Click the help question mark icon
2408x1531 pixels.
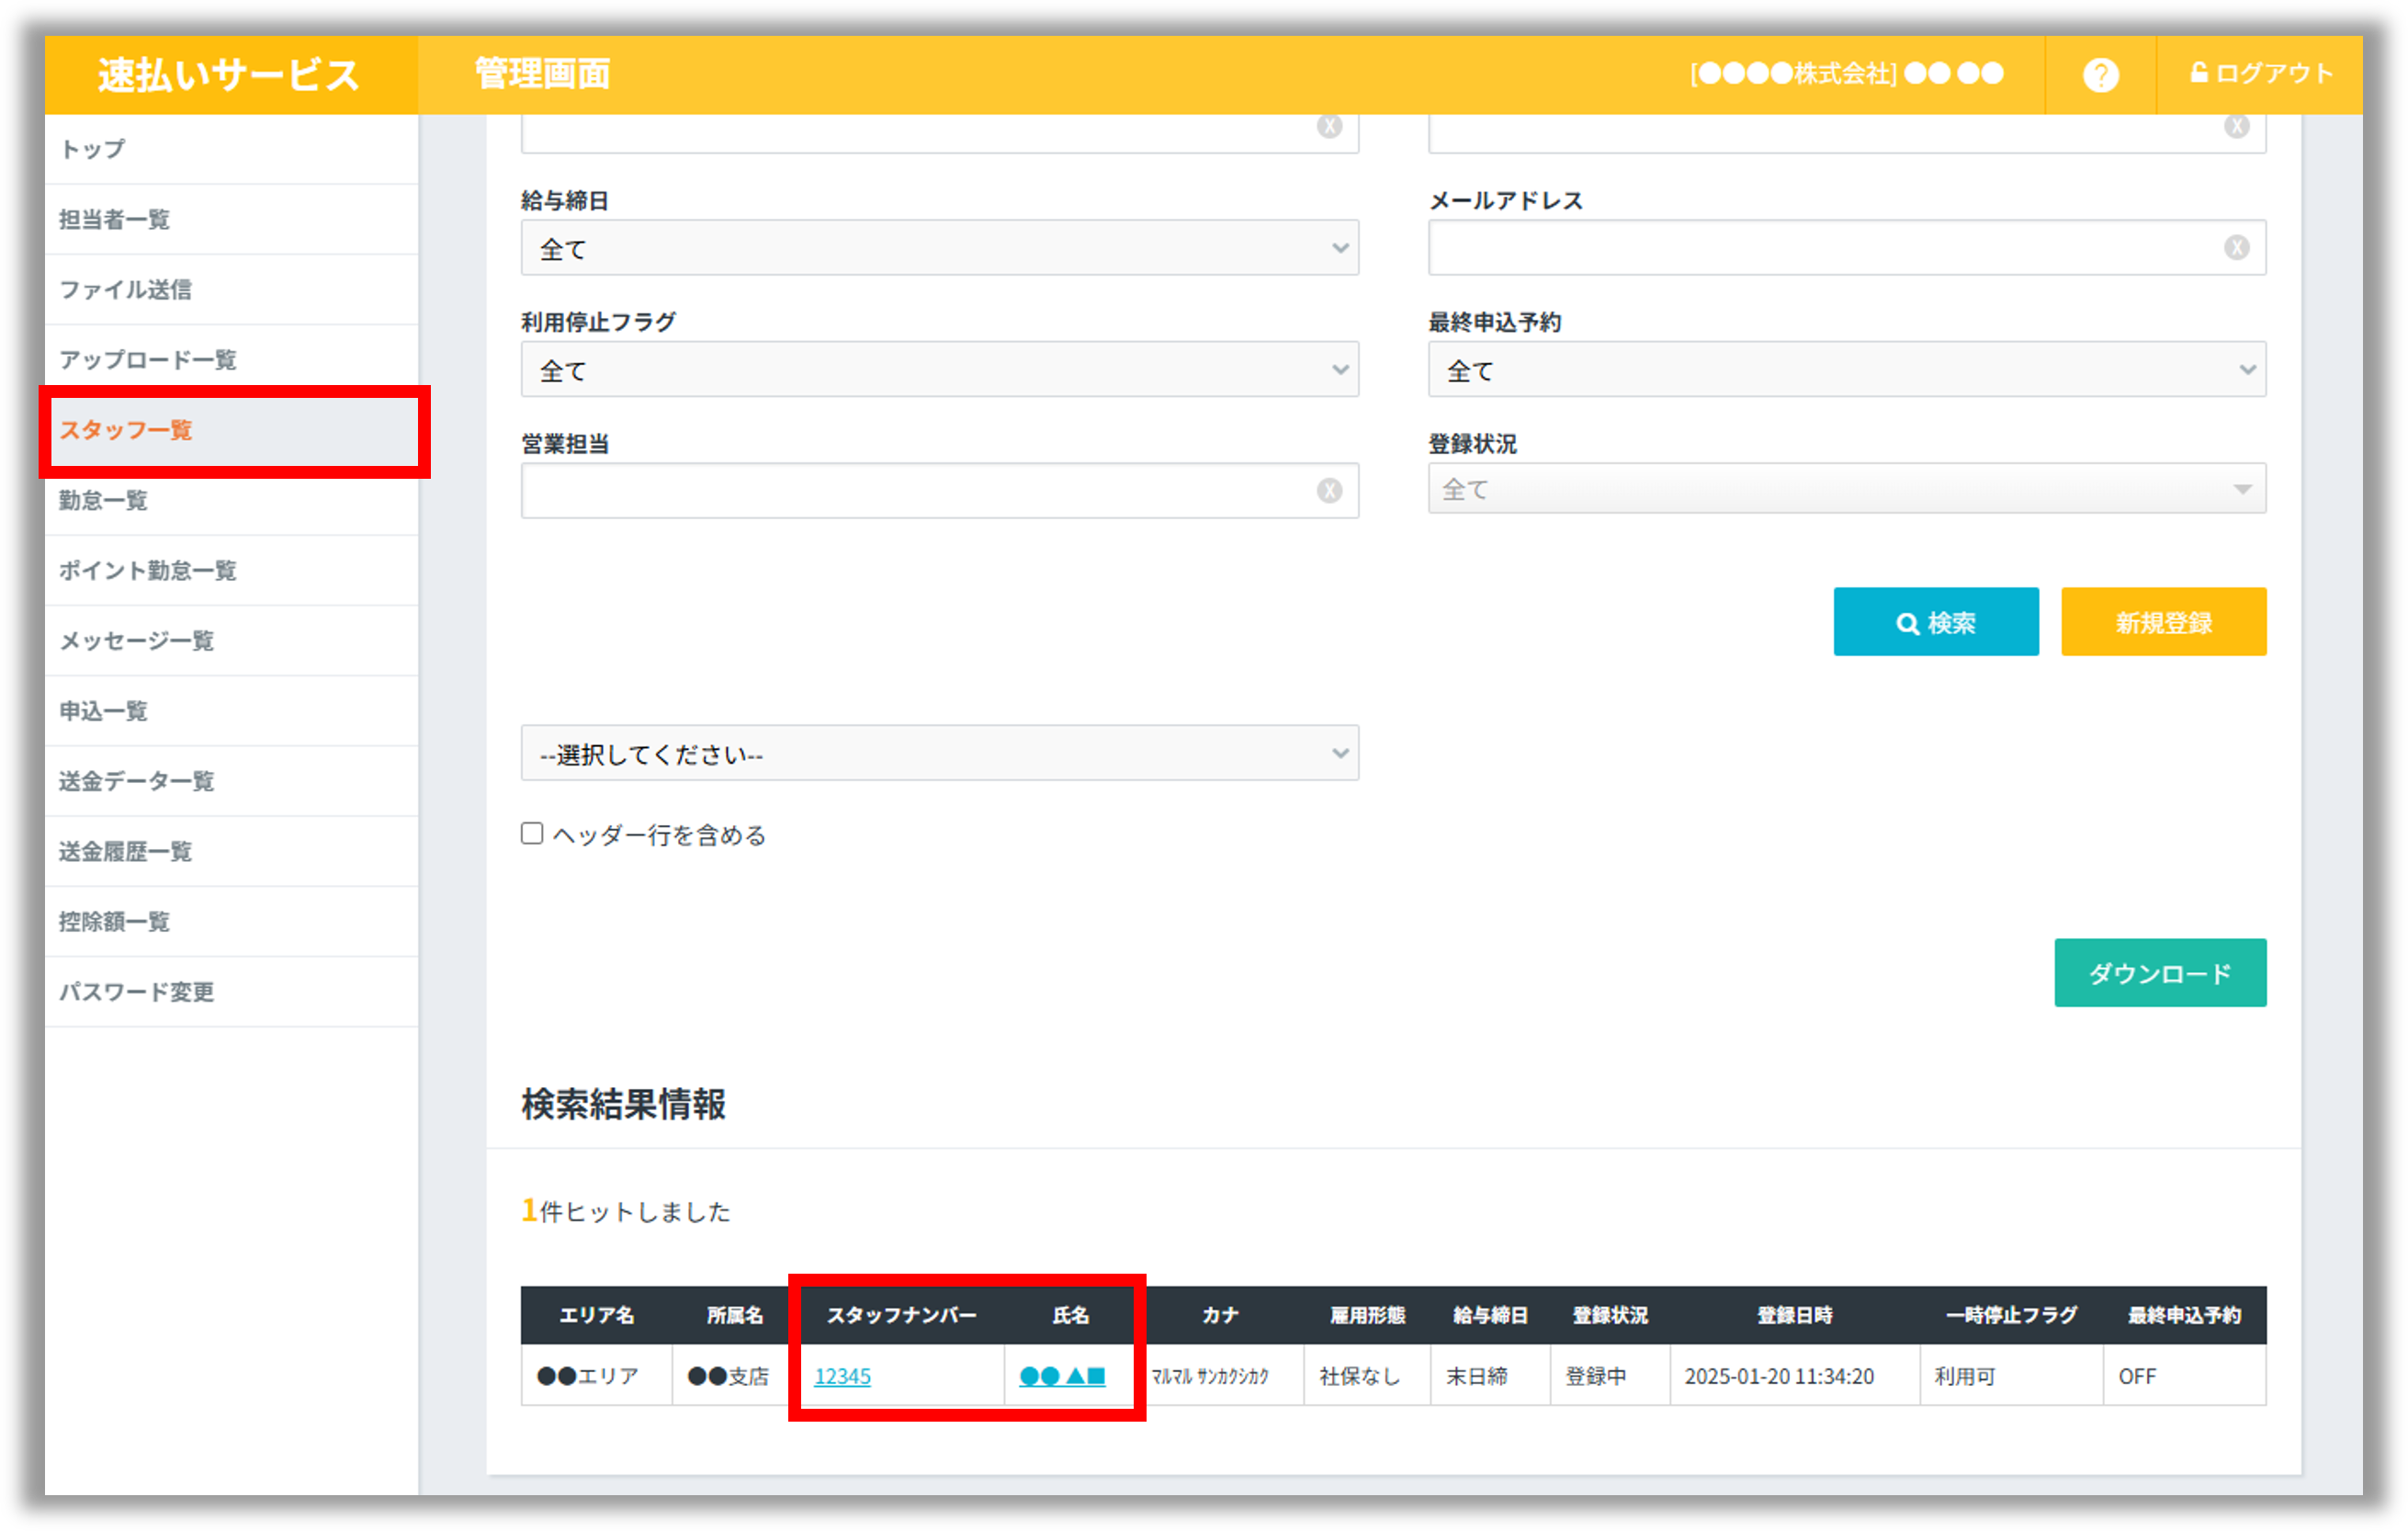click(x=2100, y=75)
